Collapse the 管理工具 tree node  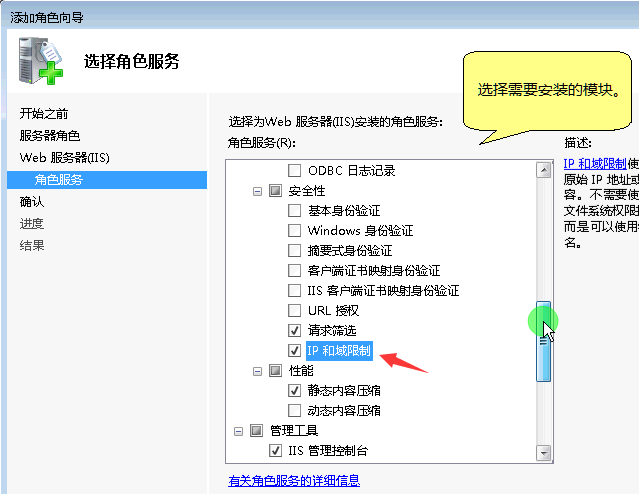pos(239,431)
